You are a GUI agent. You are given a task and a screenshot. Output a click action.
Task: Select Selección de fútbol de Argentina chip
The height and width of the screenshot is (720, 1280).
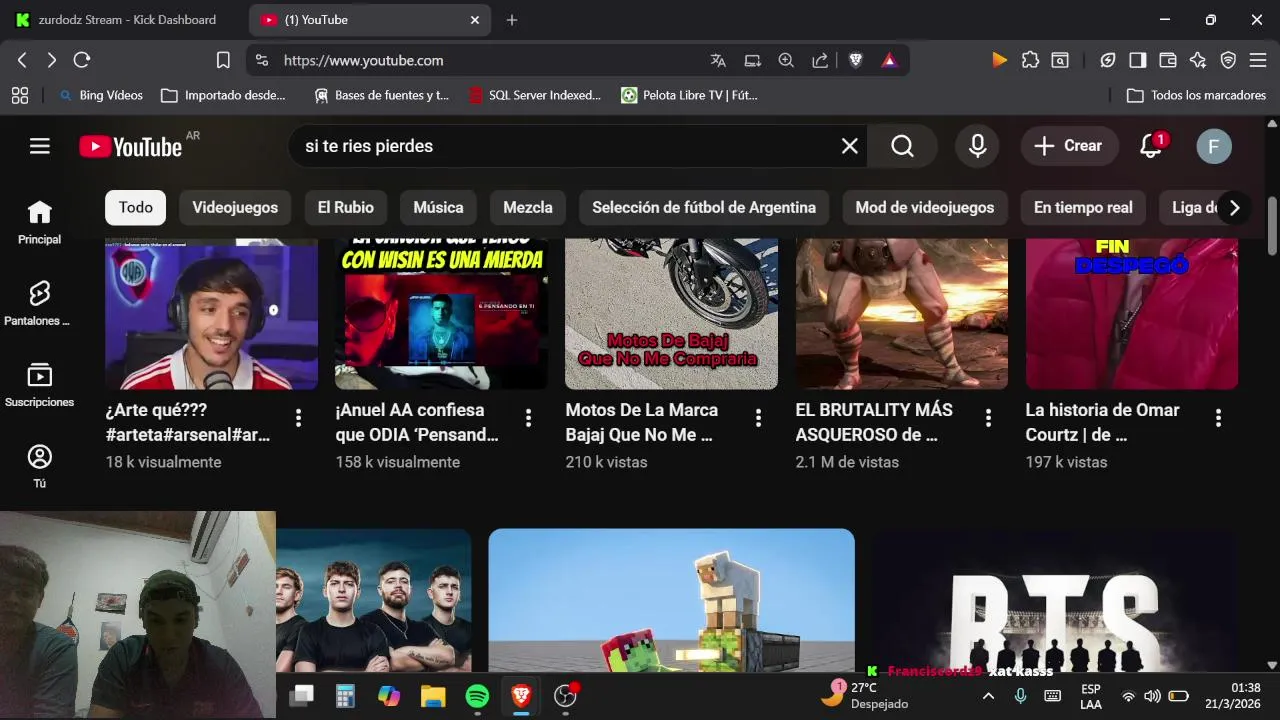tap(704, 208)
